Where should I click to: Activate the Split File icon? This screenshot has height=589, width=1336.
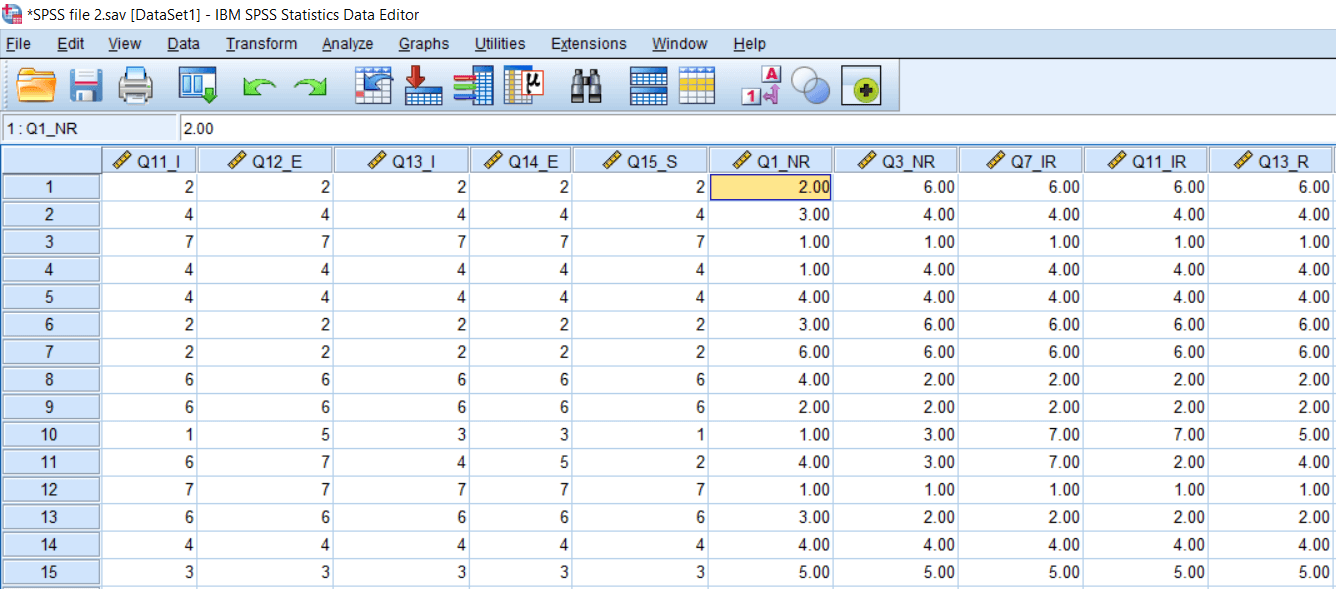[x=648, y=86]
